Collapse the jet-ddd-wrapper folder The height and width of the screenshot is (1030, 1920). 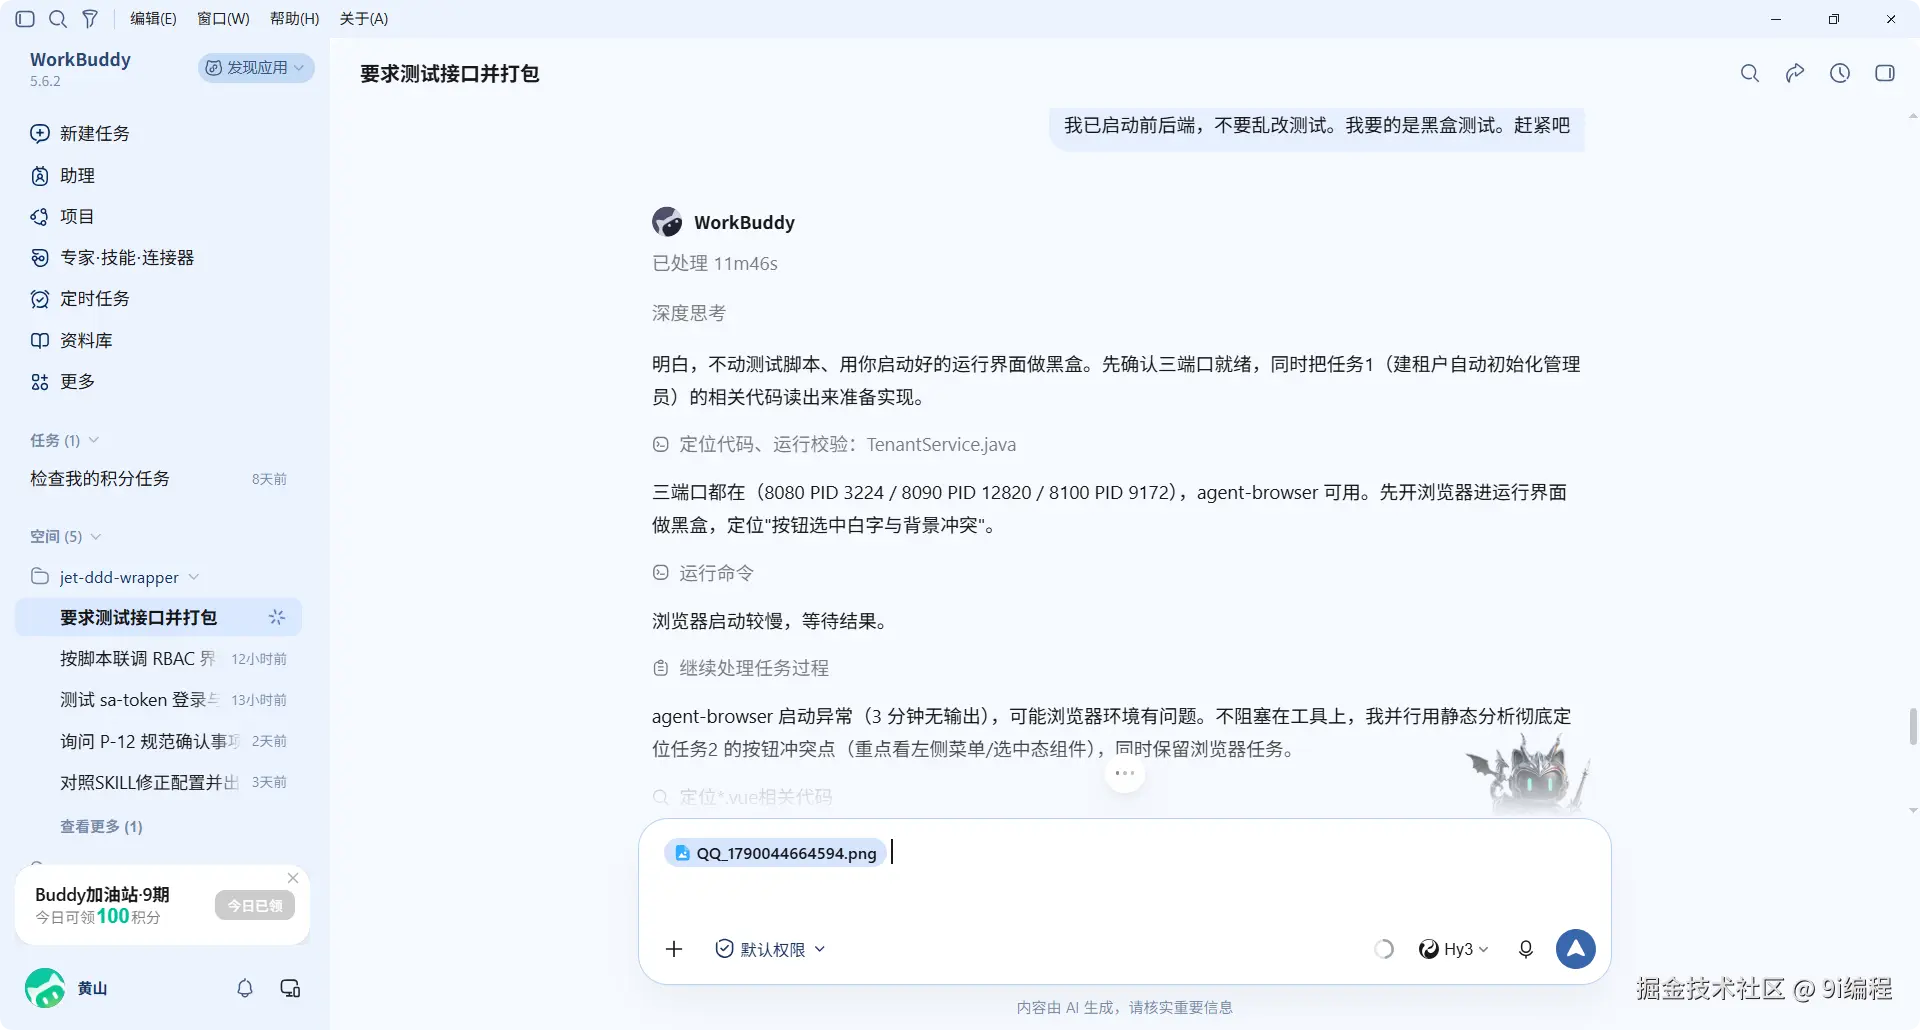[x=116, y=578]
